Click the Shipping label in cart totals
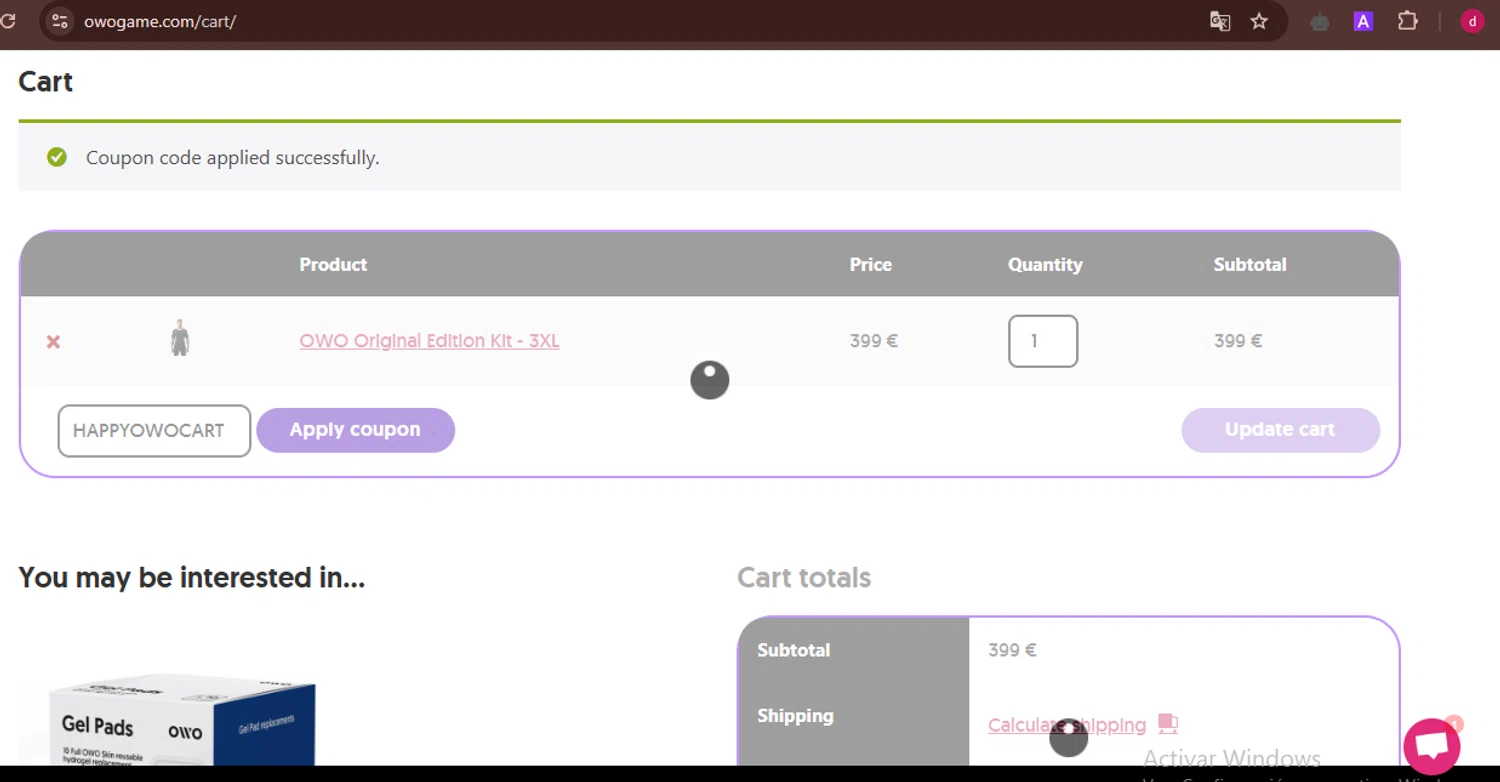 point(795,716)
